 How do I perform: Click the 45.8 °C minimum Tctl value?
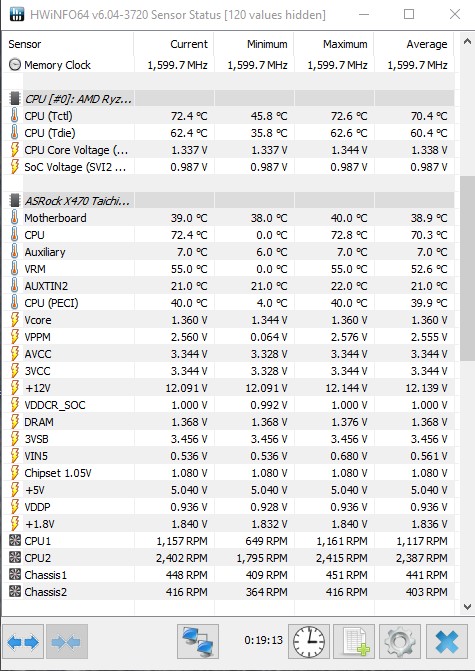pyautogui.click(x=269, y=116)
